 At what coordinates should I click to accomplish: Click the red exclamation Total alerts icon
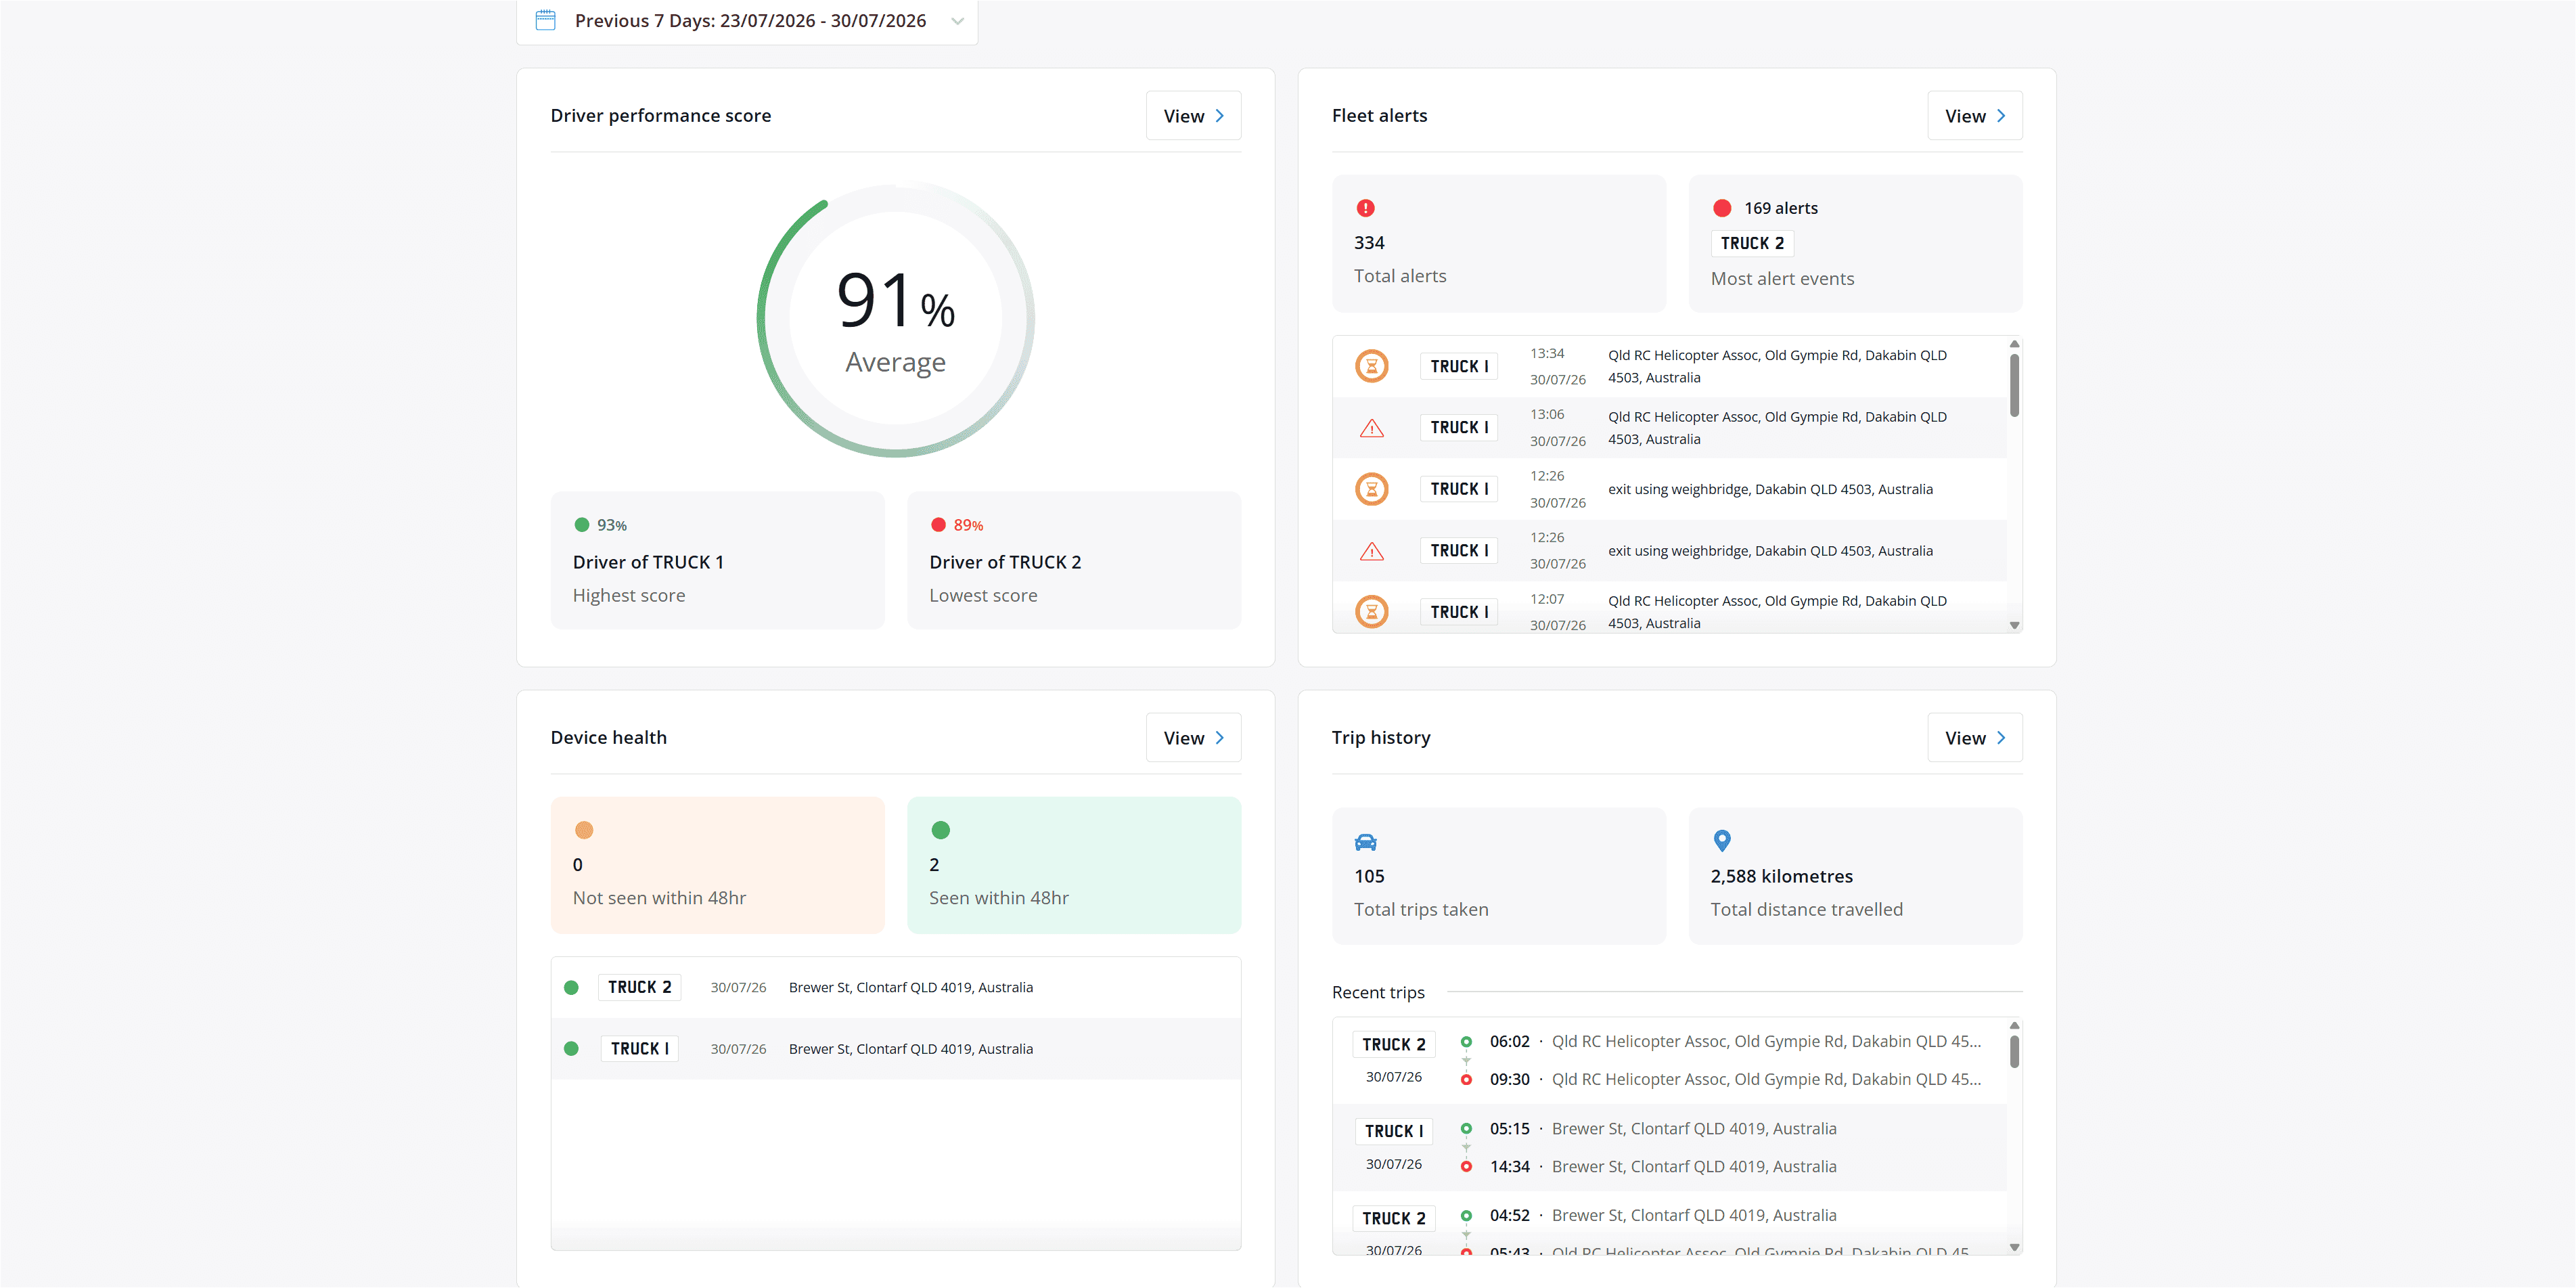click(1365, 208)
